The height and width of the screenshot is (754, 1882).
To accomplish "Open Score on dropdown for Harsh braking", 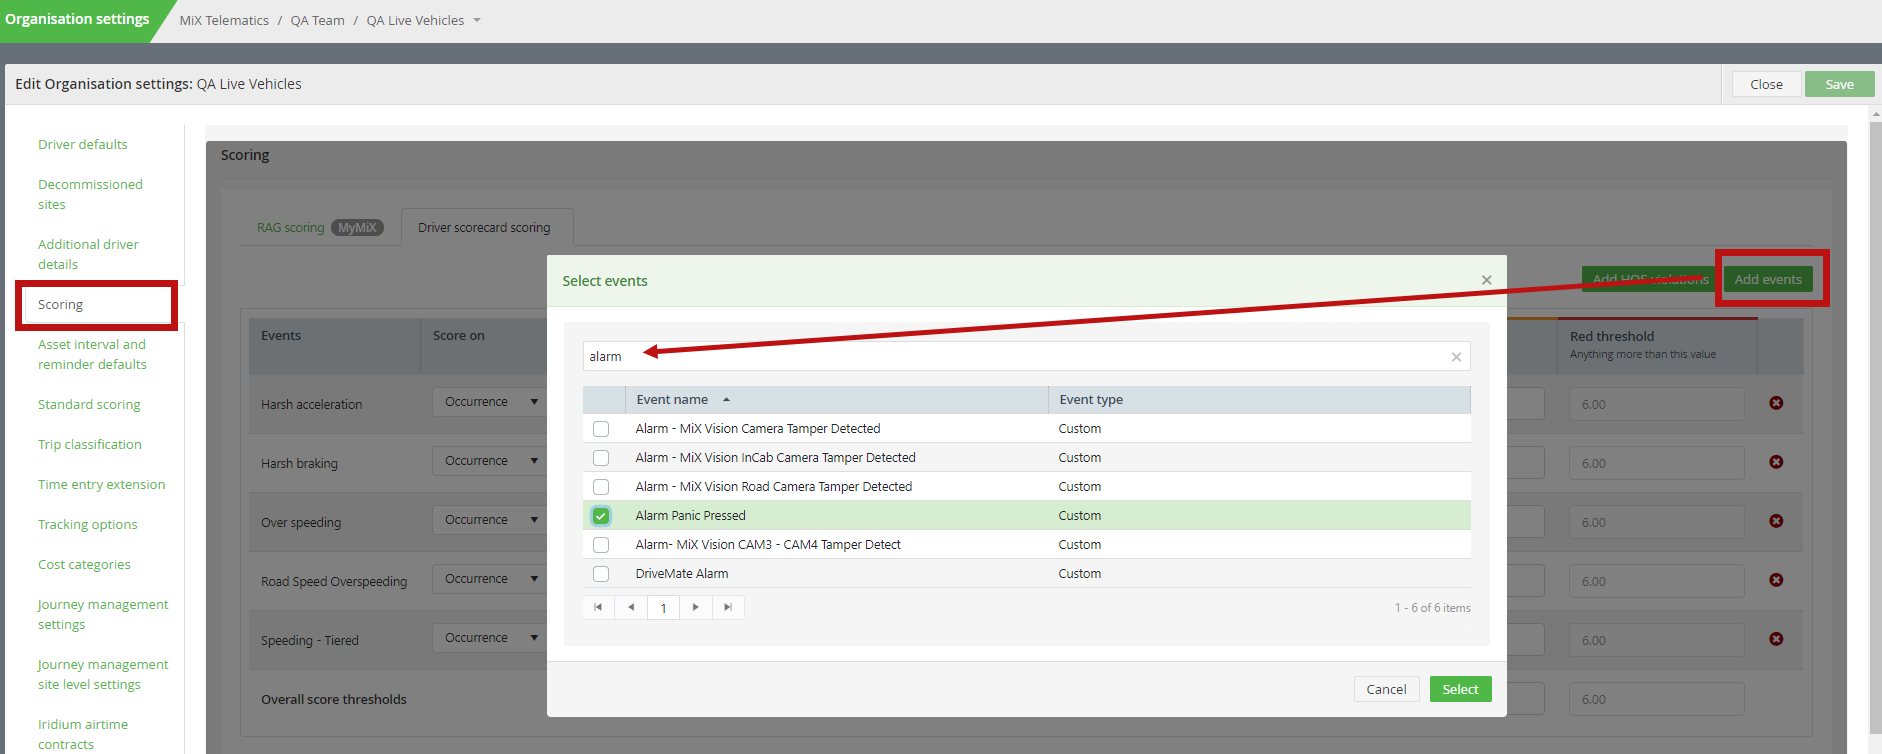I will click(490, 461).
